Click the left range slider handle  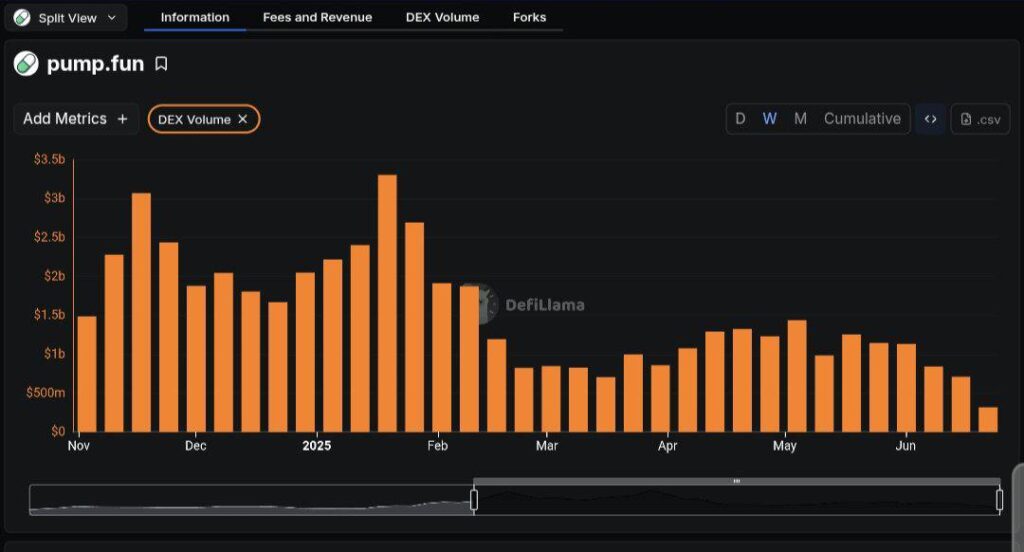[x=474, y=499]
